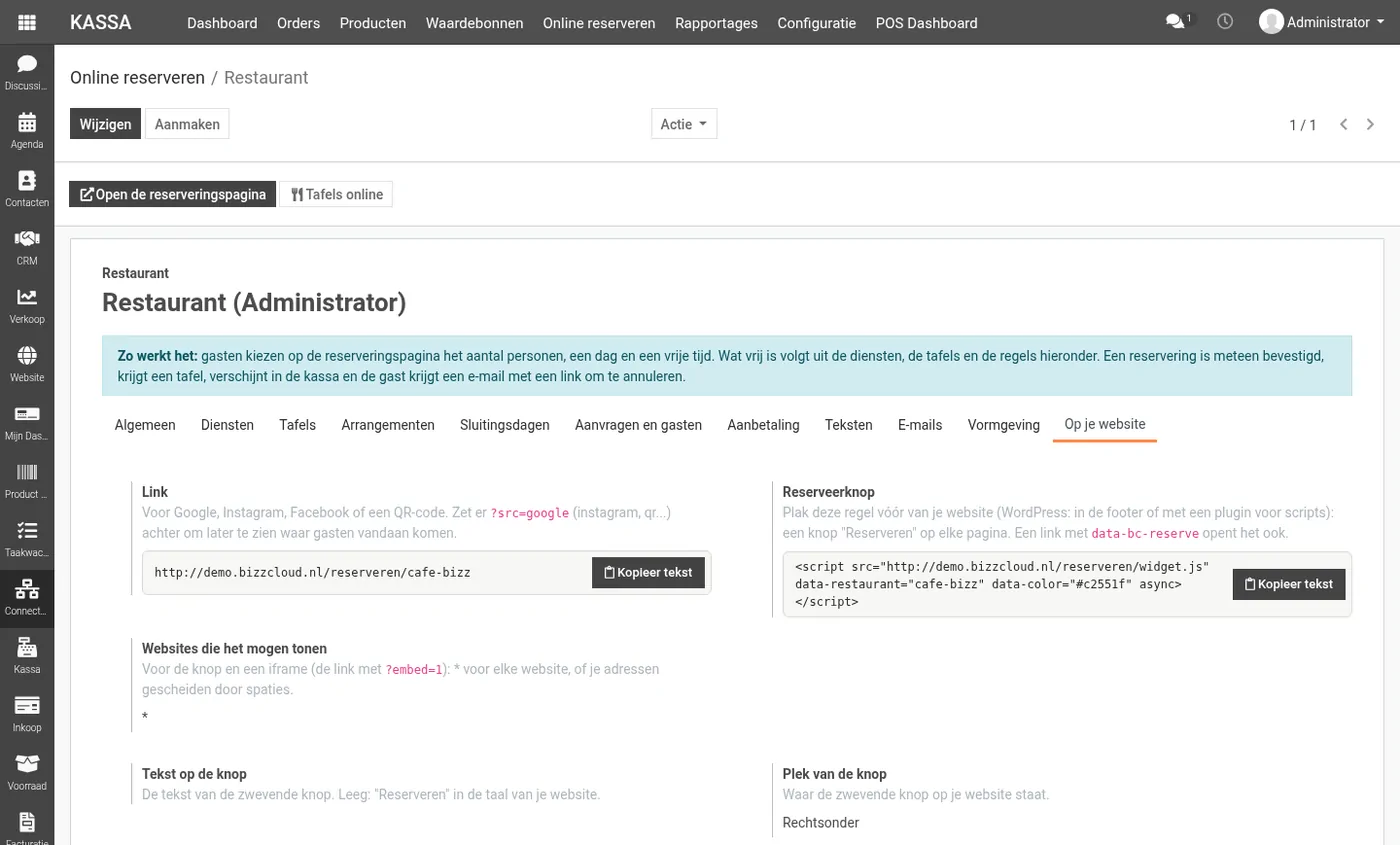The width and height of the screenshot is (1400, 845).
Task: Go to next record arrow
Action: [x=1371, y=125]
